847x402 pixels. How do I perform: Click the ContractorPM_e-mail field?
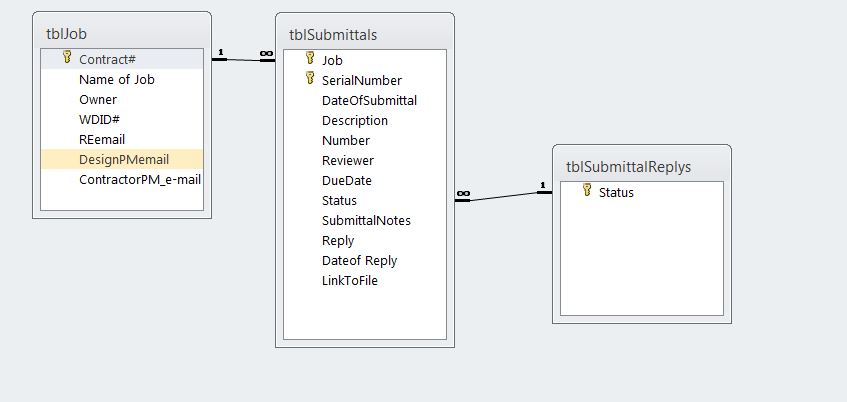[140, 180]
